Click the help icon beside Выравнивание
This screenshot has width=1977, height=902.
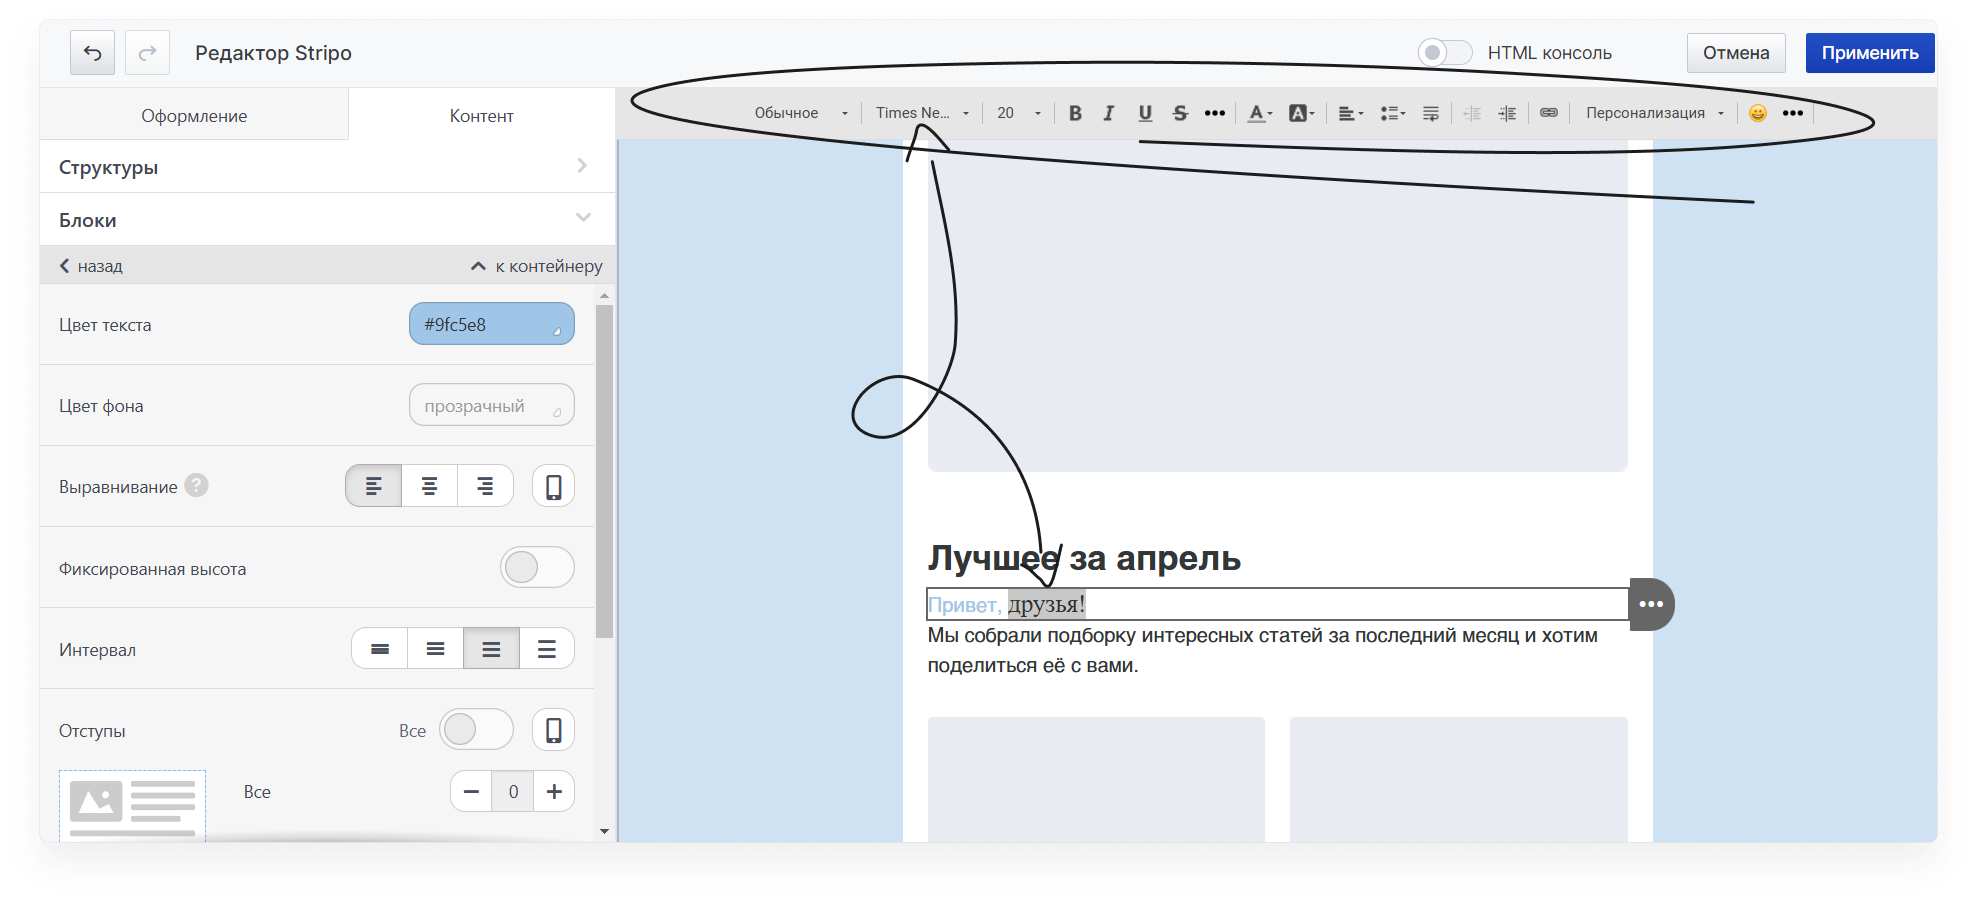click(x=197, y=485)
